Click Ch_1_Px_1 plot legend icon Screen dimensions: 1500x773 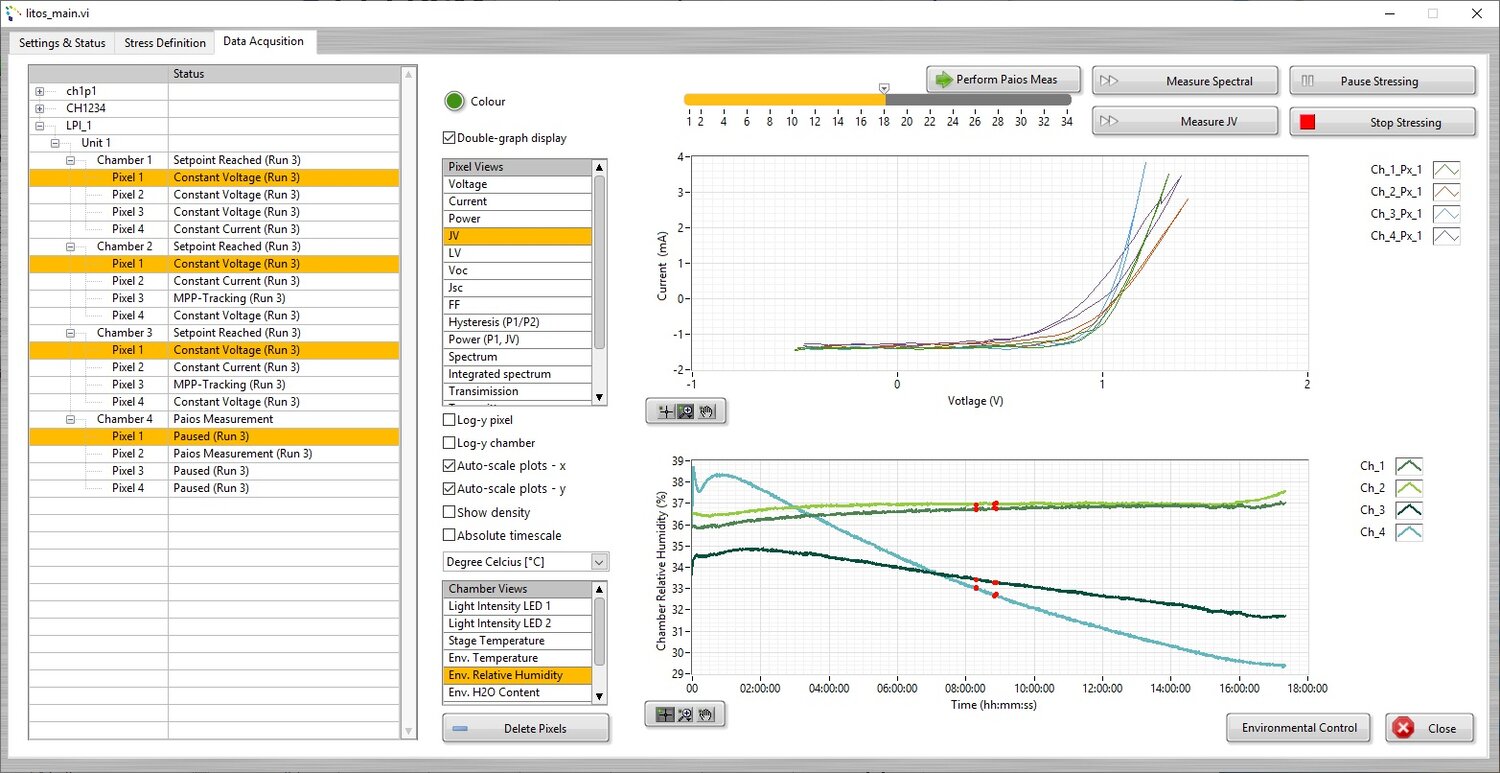[x=1446, y=170]
